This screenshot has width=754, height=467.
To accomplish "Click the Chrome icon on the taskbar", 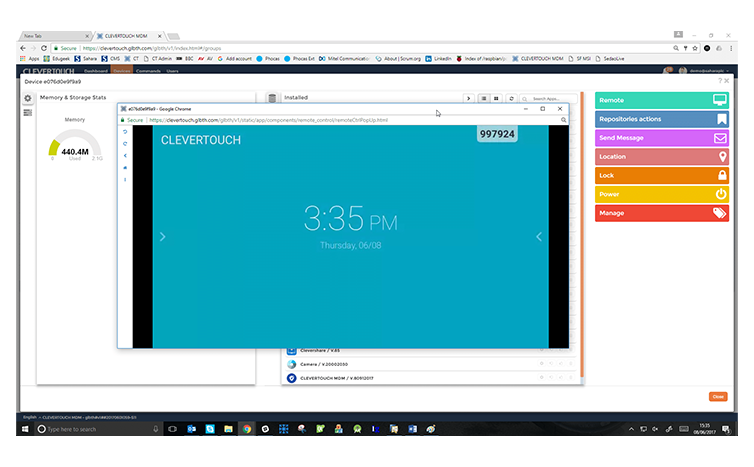I will (x=247, y=429).
